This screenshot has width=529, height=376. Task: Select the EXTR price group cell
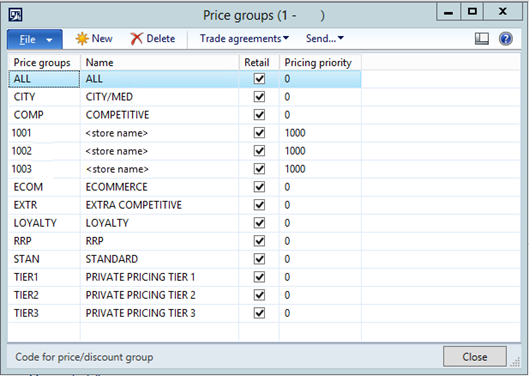click(x=44, y=205)
